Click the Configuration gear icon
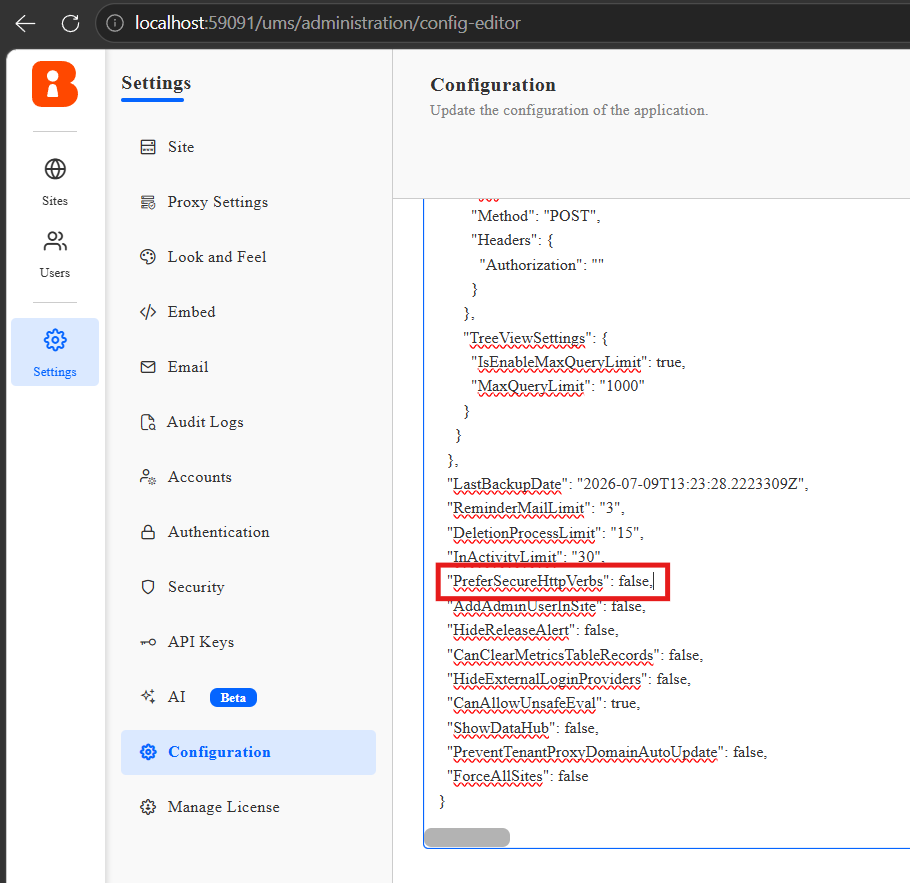910x883 pixels. pos(148,752)
